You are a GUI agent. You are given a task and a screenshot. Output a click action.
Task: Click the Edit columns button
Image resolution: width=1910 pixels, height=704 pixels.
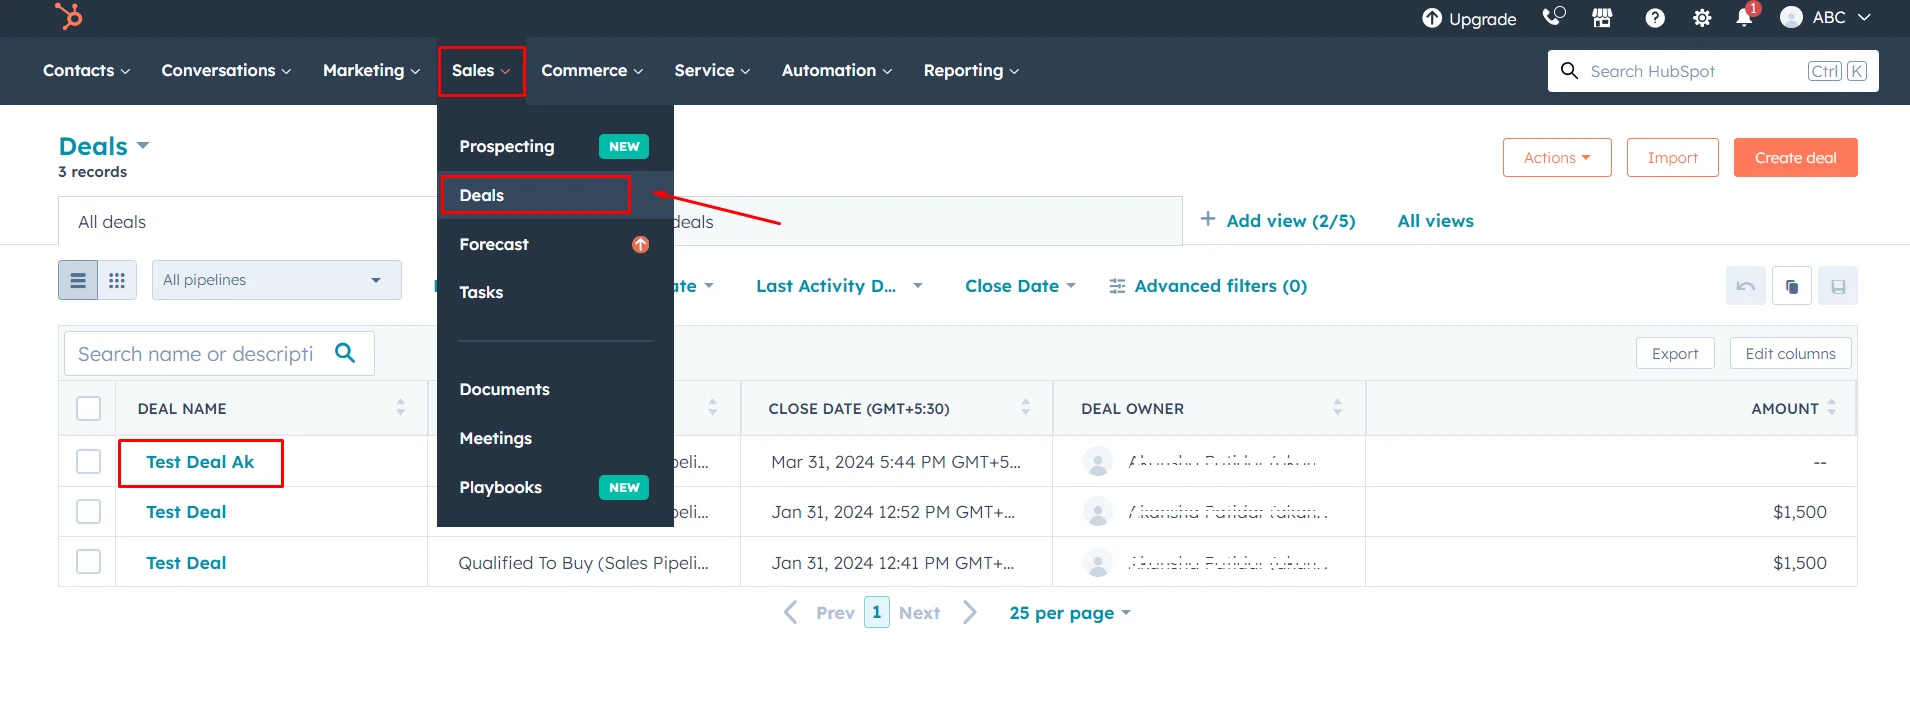1790,353
